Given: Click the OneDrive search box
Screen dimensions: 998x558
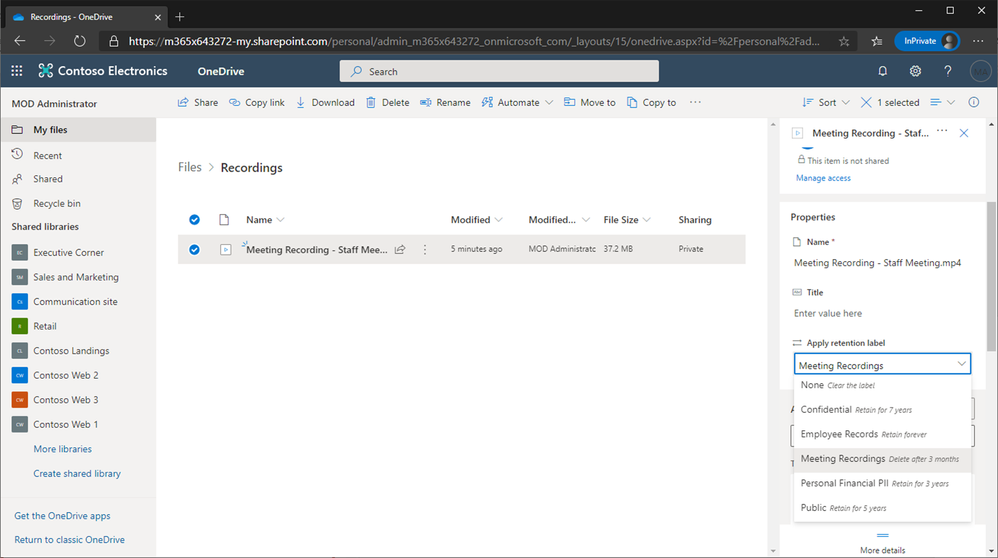Looking at the screenshot, I should [x=499, y=71].
